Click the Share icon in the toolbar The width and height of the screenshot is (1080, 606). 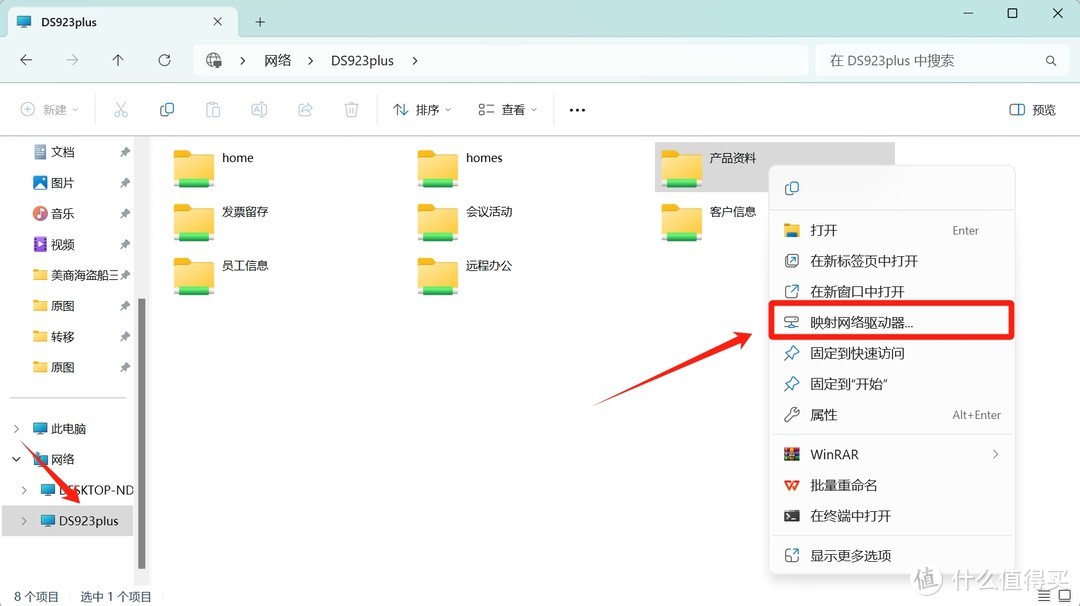tap(305, 109)
